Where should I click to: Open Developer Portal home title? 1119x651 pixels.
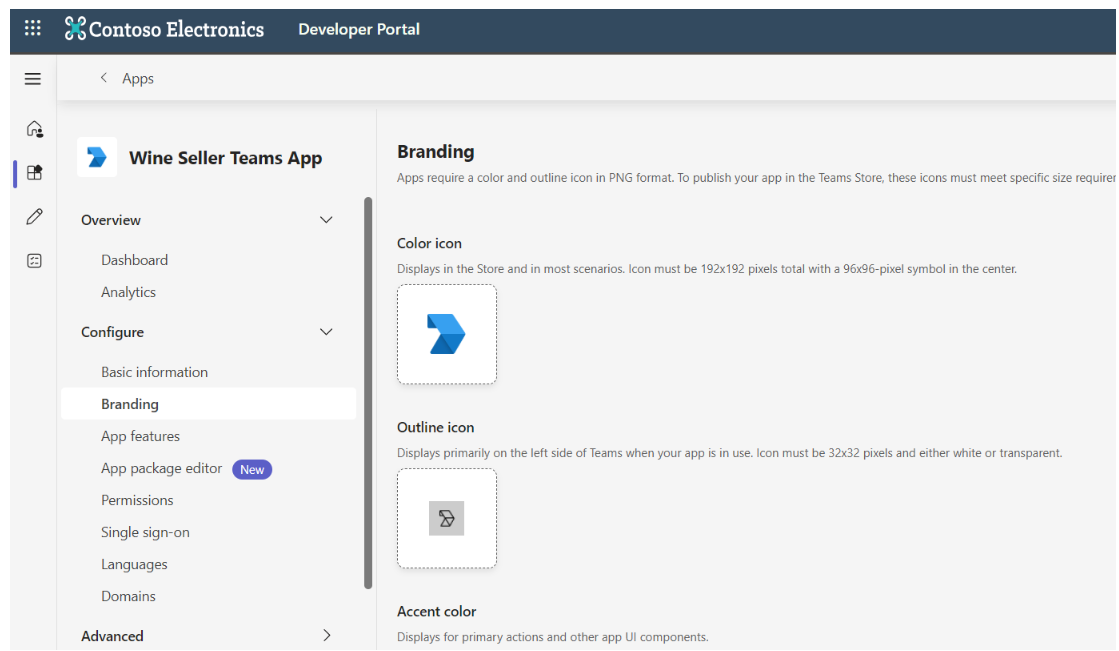click(x=359, y=29)
